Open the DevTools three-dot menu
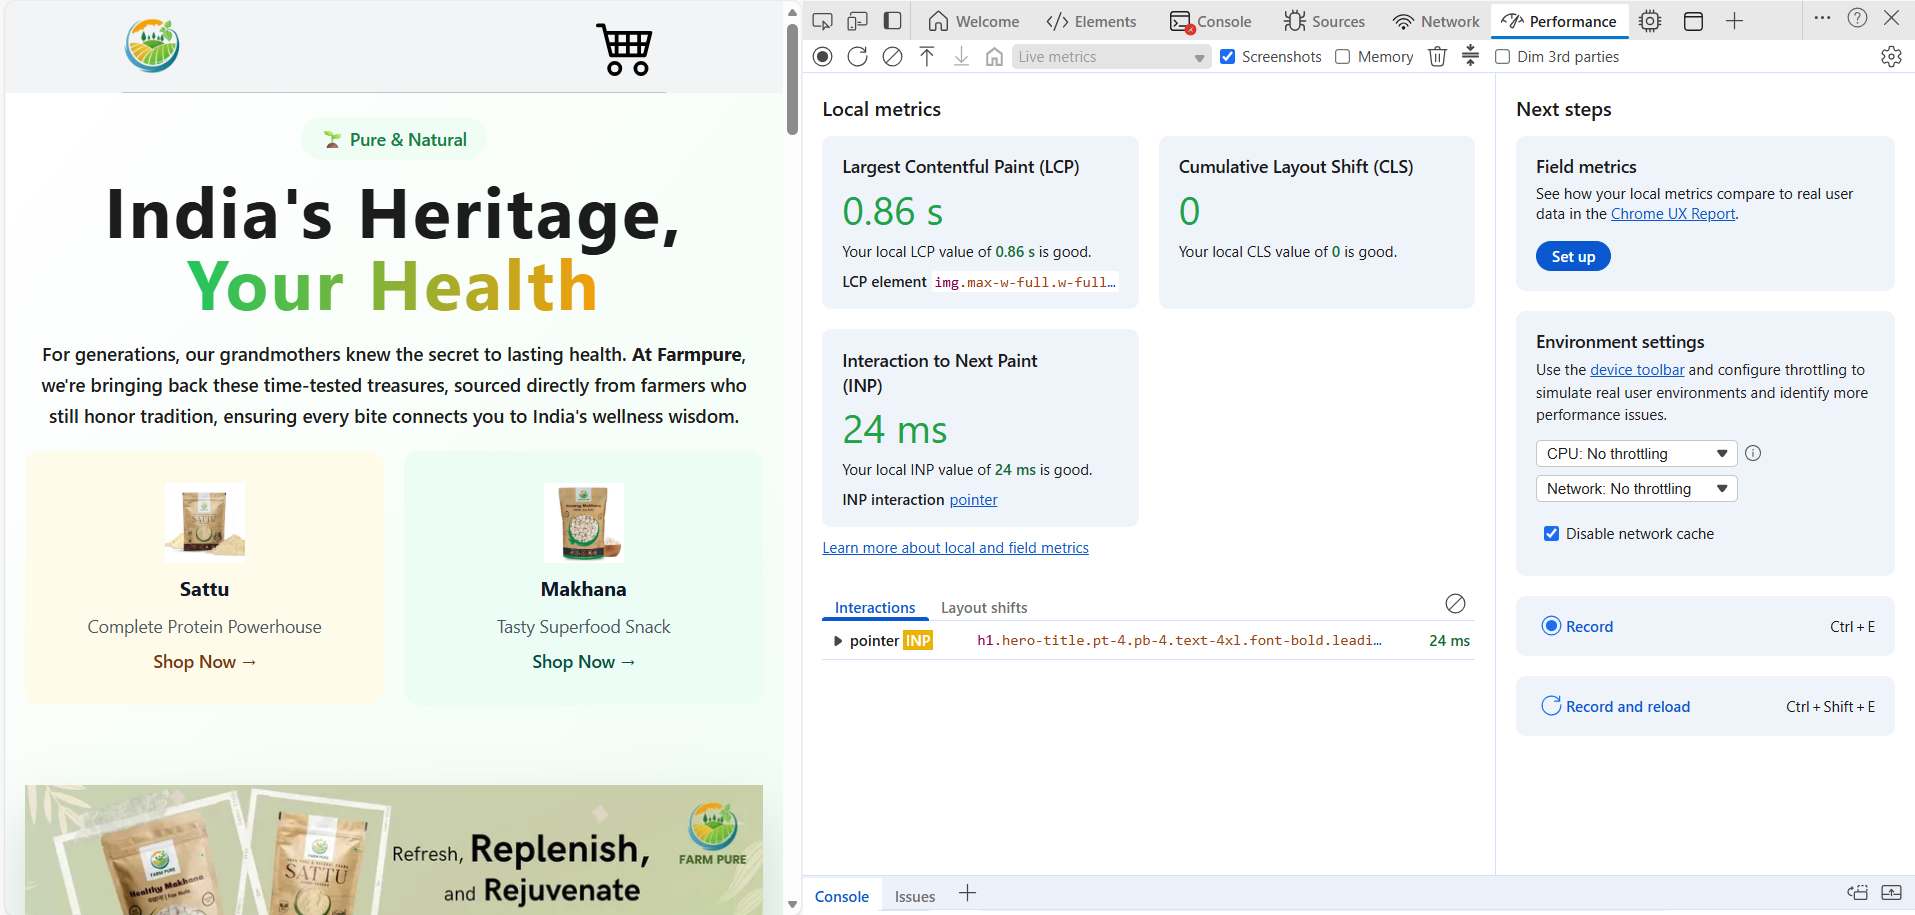This screenshot has height=915, width=1915. click(1822, 18)
